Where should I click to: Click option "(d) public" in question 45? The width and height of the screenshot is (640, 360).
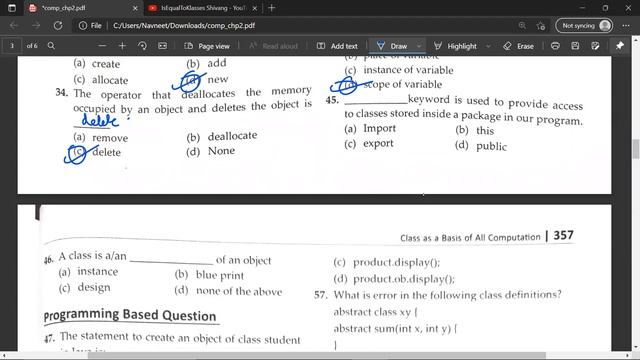[481, 146]
